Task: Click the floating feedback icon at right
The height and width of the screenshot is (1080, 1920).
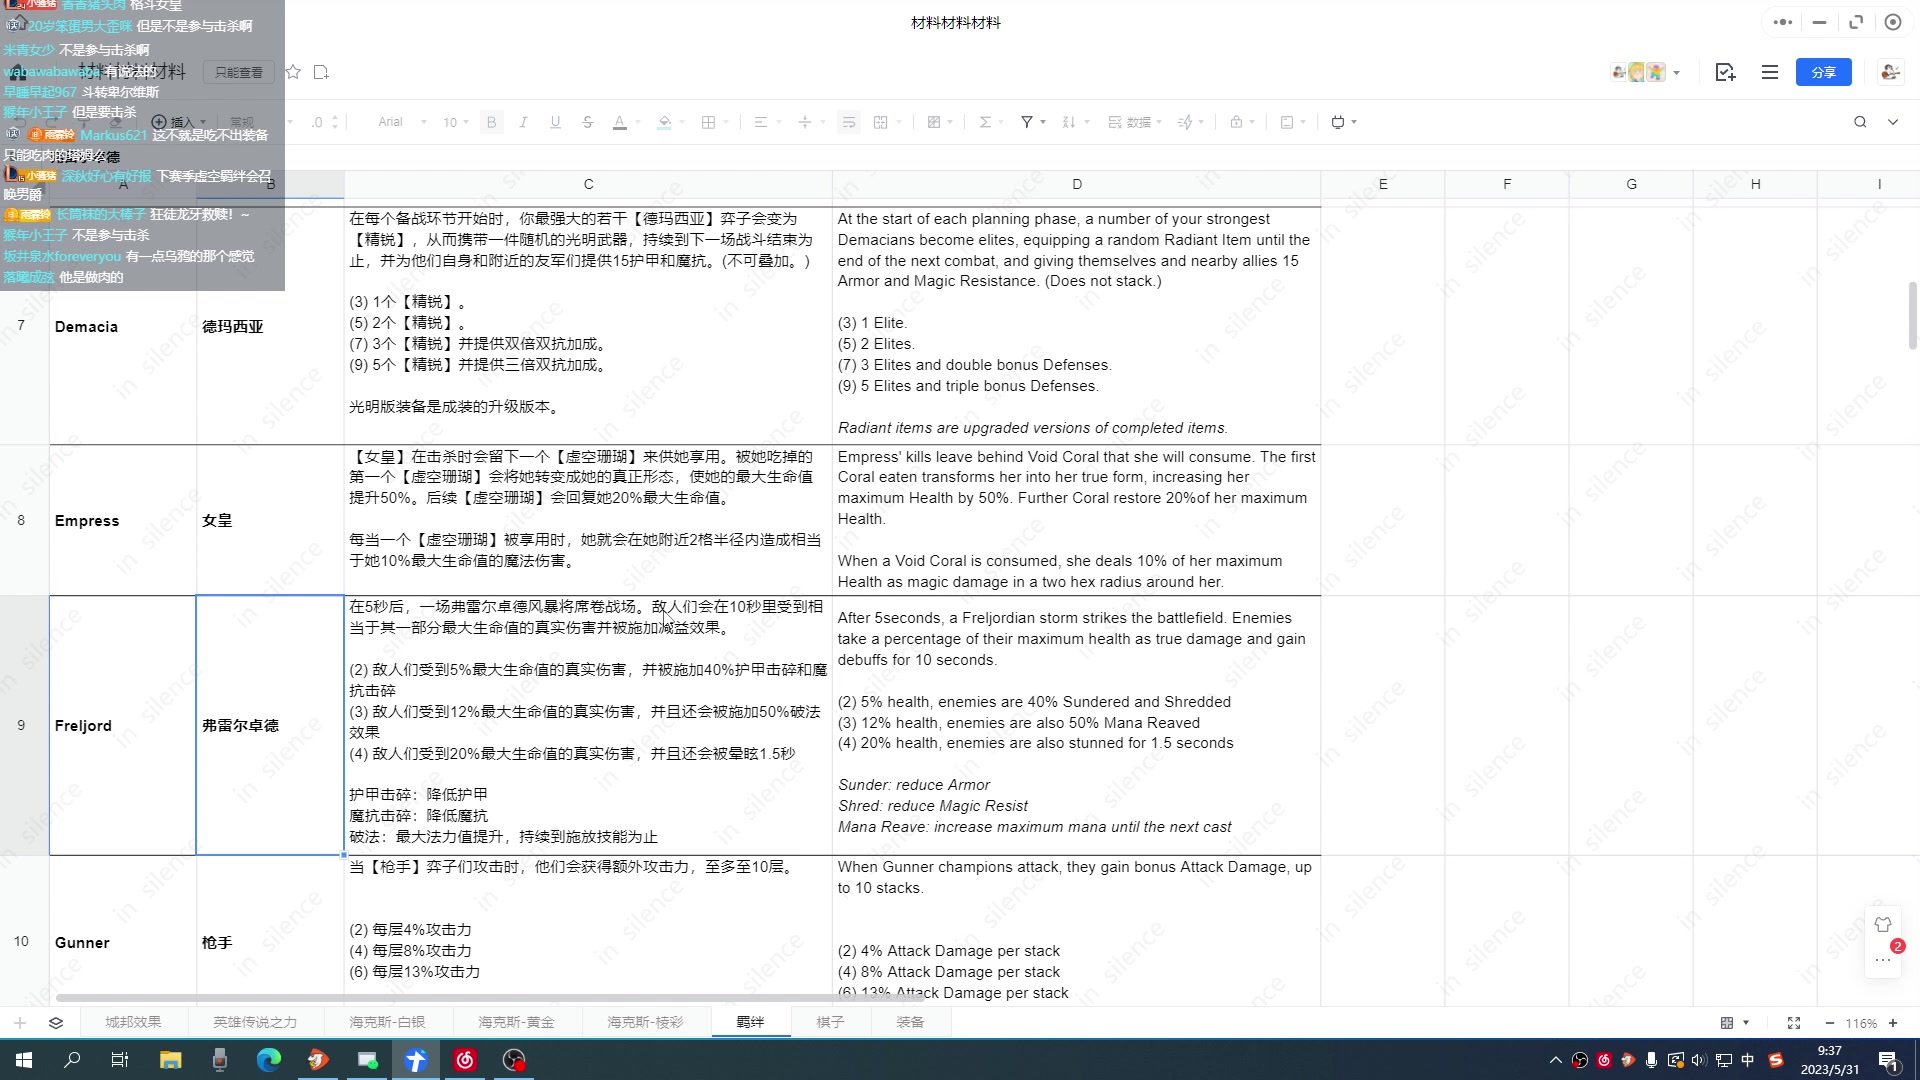Action: [1883, 925]
